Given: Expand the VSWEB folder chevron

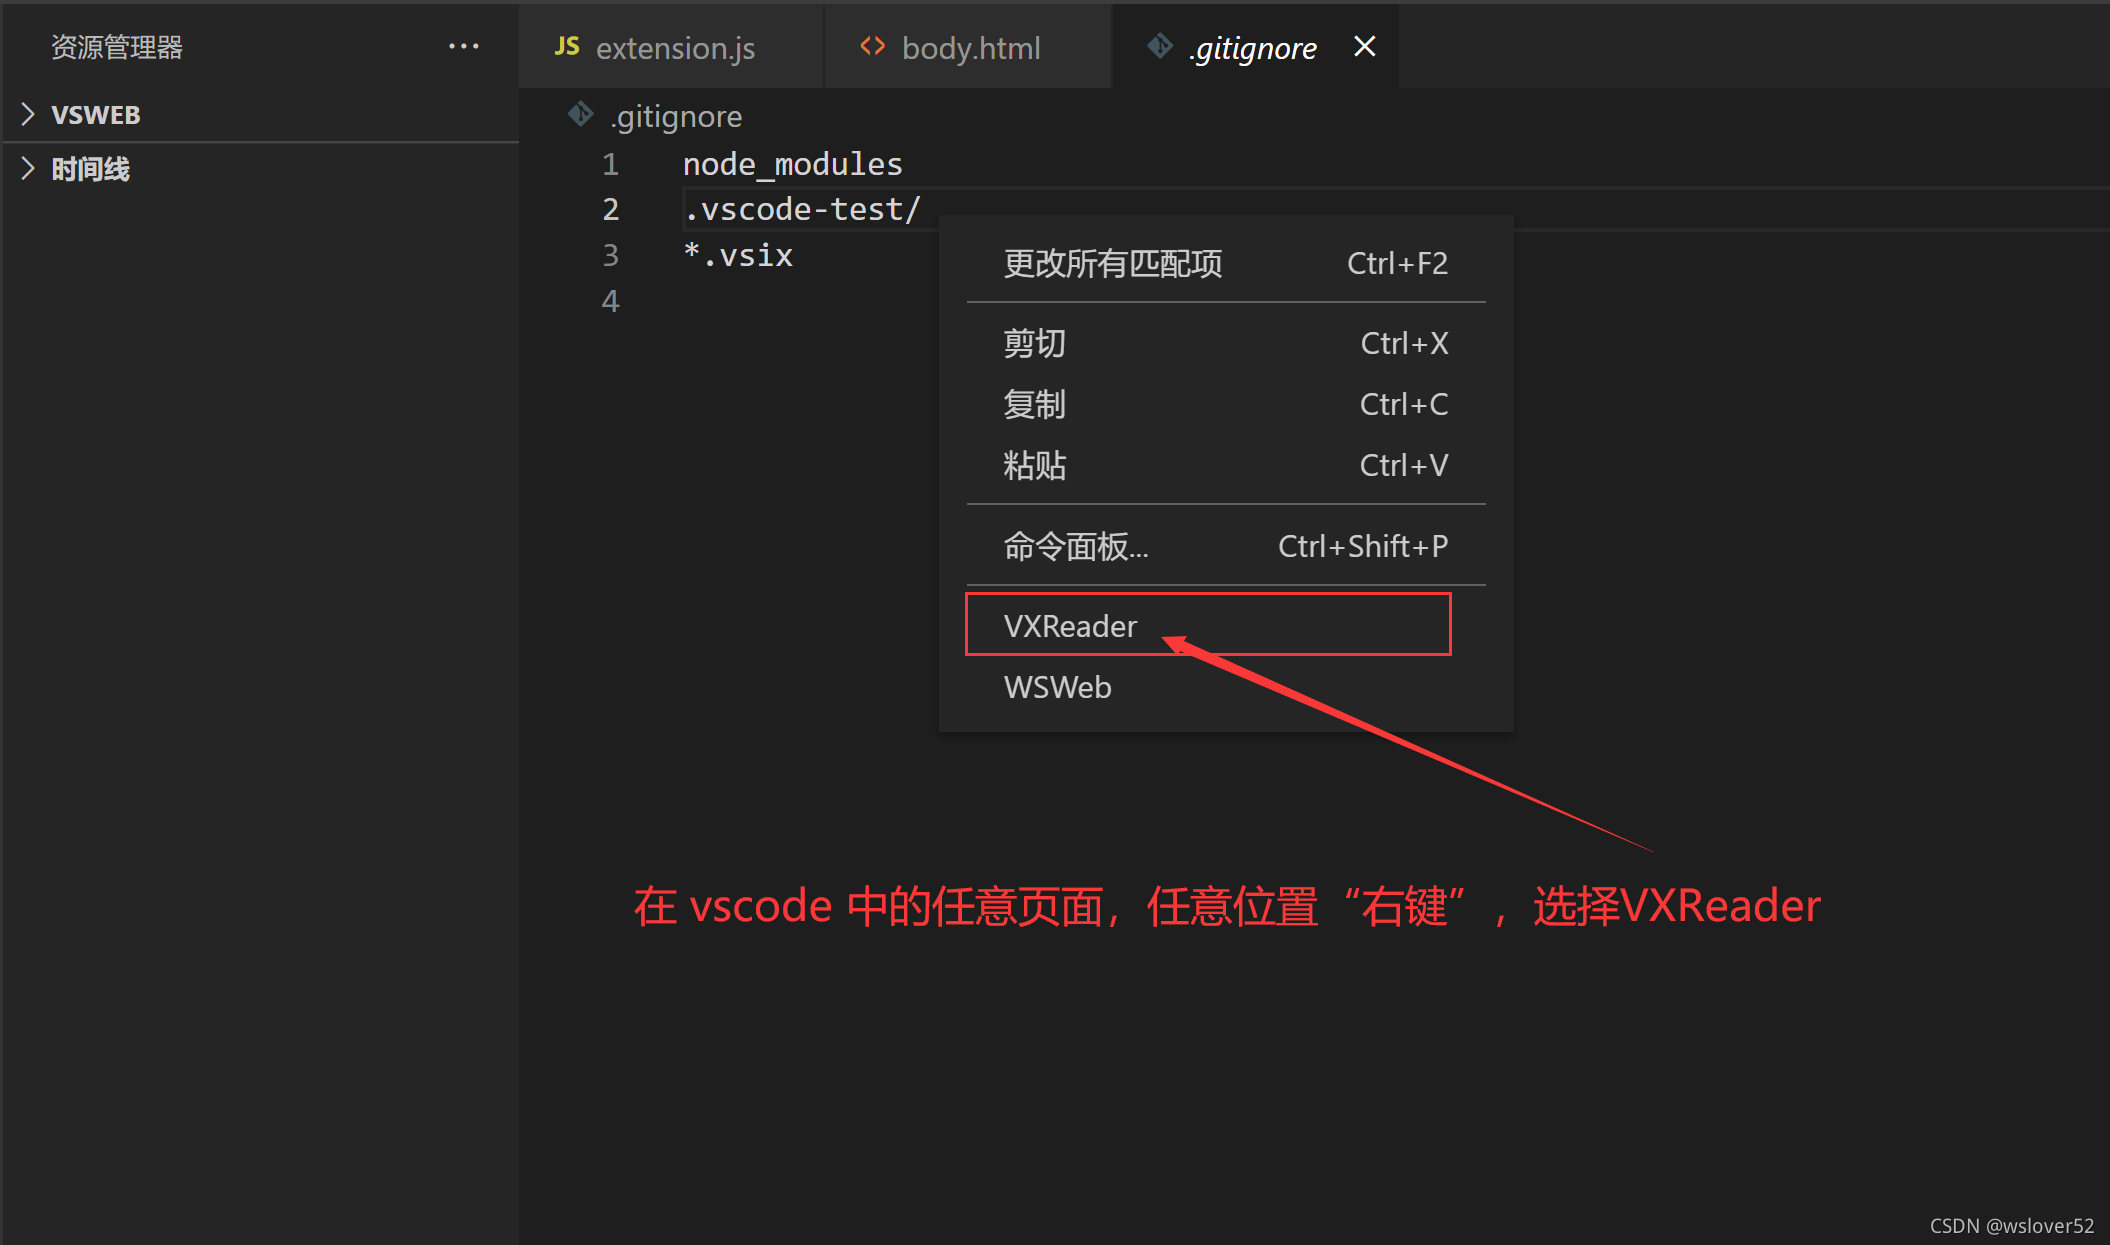Looking at the screenshot, I should pos(28,114).
